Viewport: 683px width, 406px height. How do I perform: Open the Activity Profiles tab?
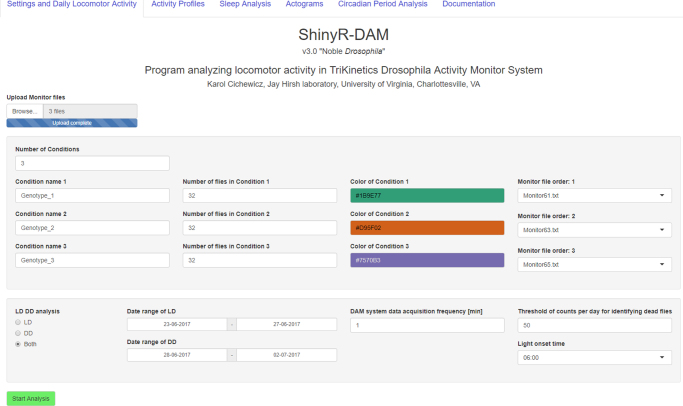click(x=178, y=4)
